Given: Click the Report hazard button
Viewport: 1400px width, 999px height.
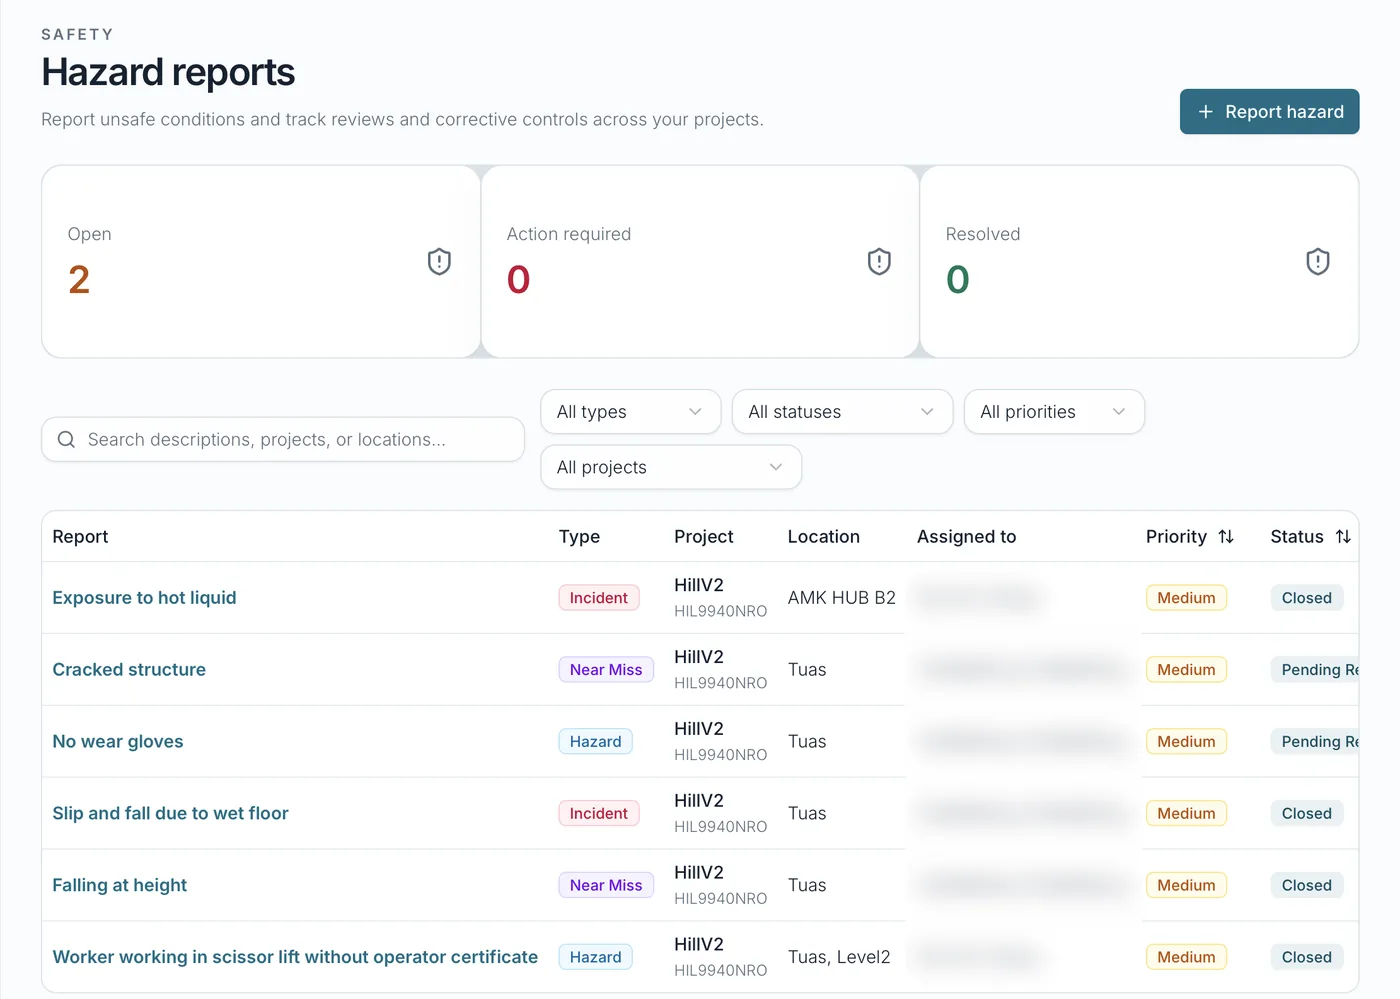Looking at the screenshot, I should tap(1270, 112).
